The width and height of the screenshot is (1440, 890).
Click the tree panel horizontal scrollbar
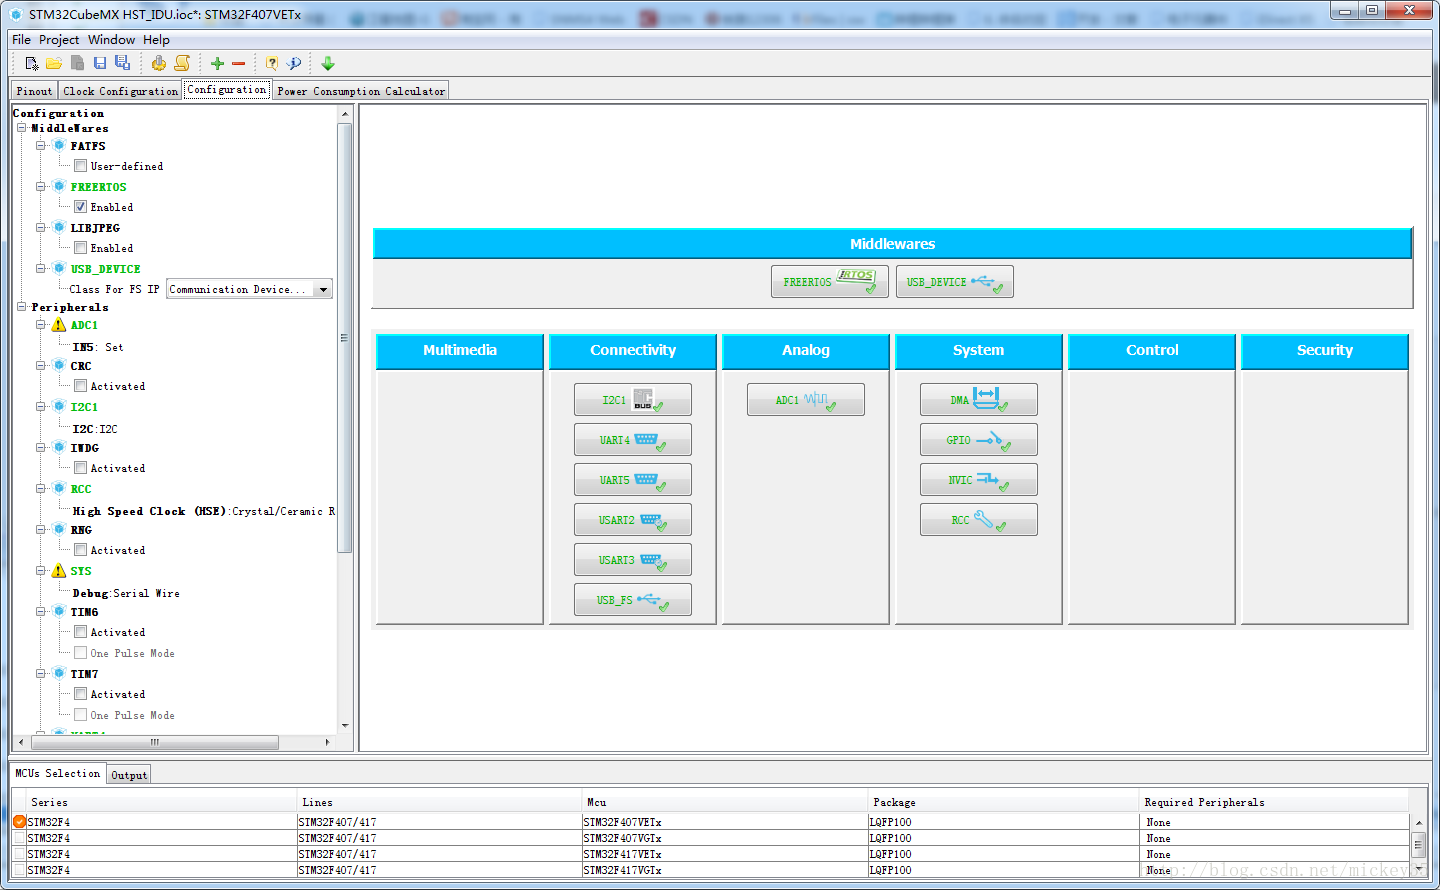155,742
